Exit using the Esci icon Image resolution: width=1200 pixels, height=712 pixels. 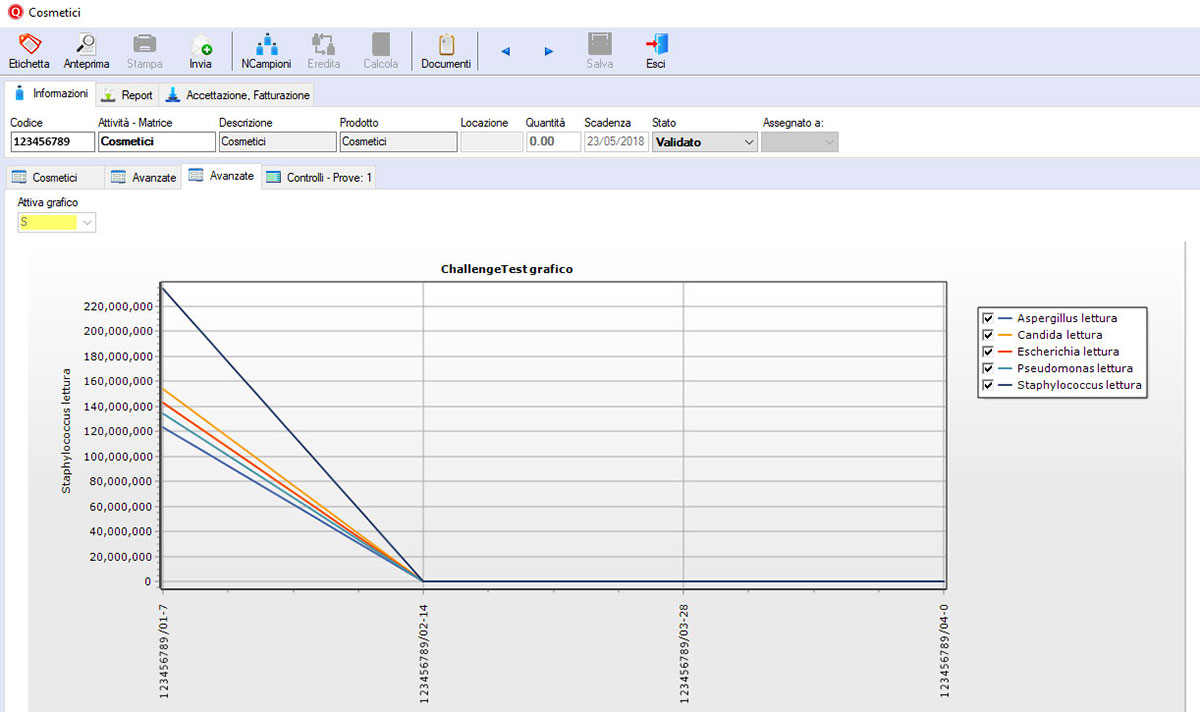pos(655,50)
